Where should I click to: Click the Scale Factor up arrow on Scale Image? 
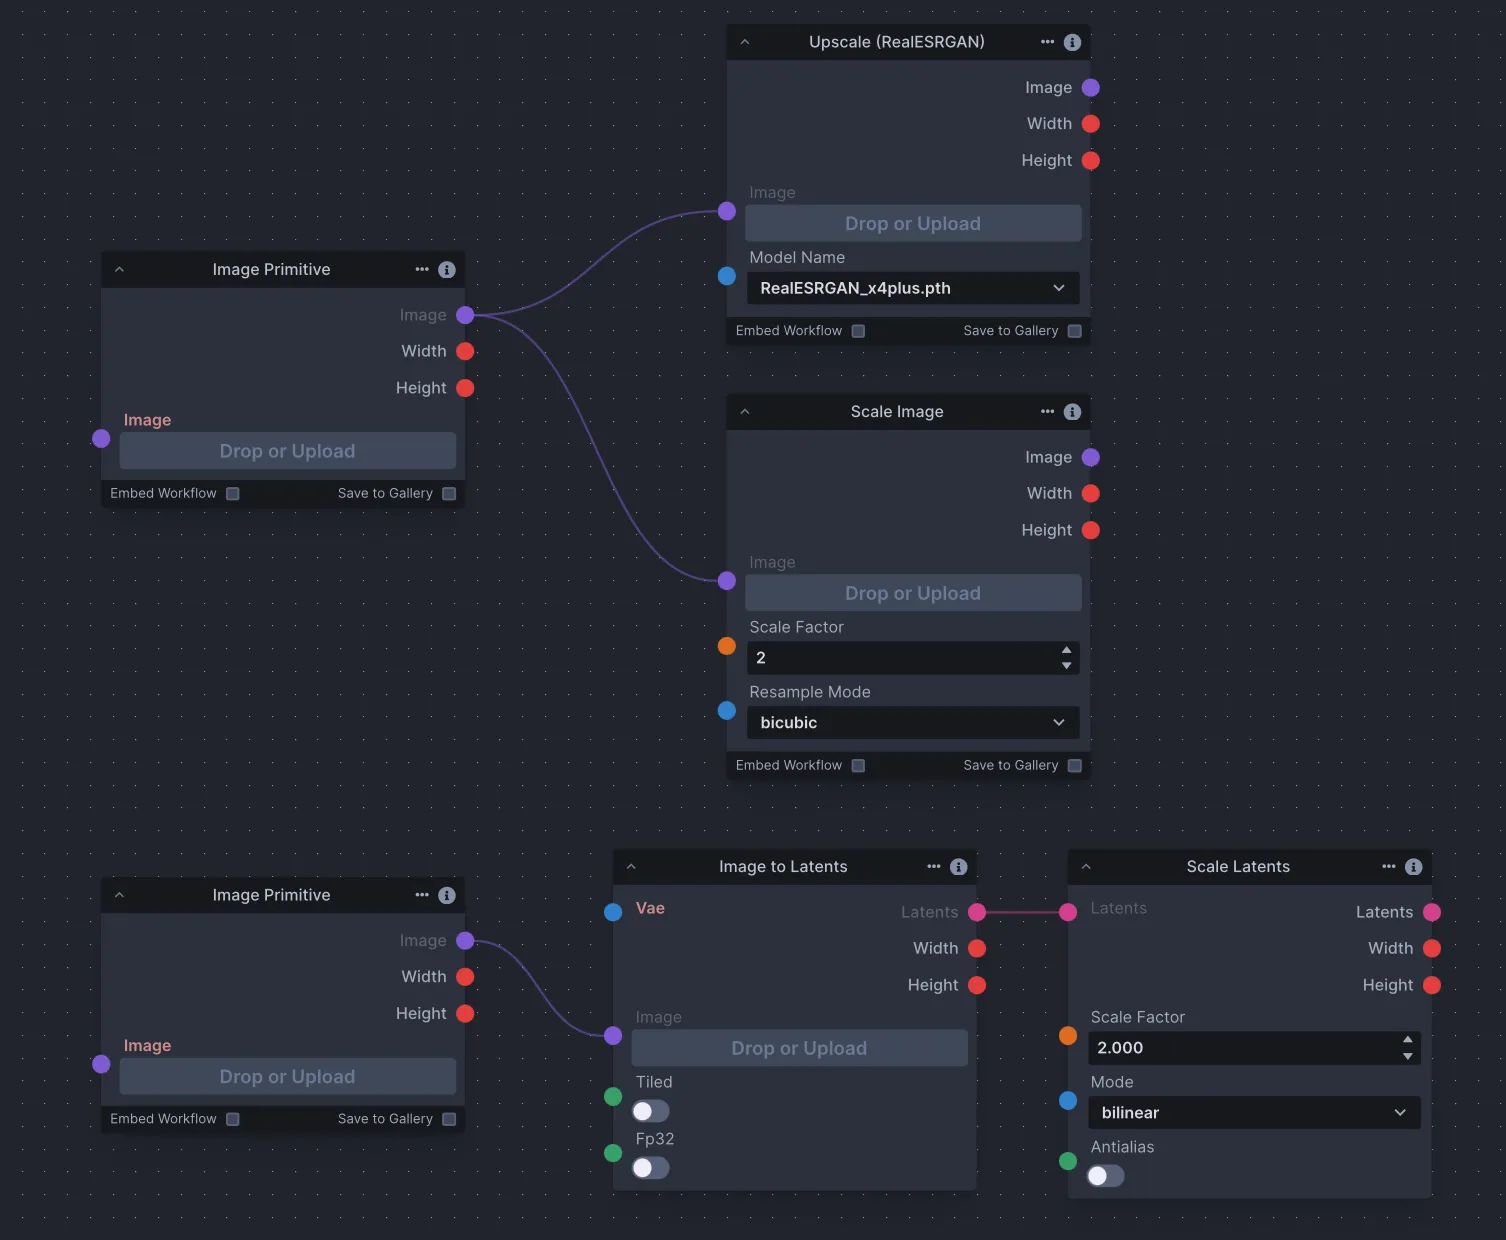click(x=1068, y=651)
